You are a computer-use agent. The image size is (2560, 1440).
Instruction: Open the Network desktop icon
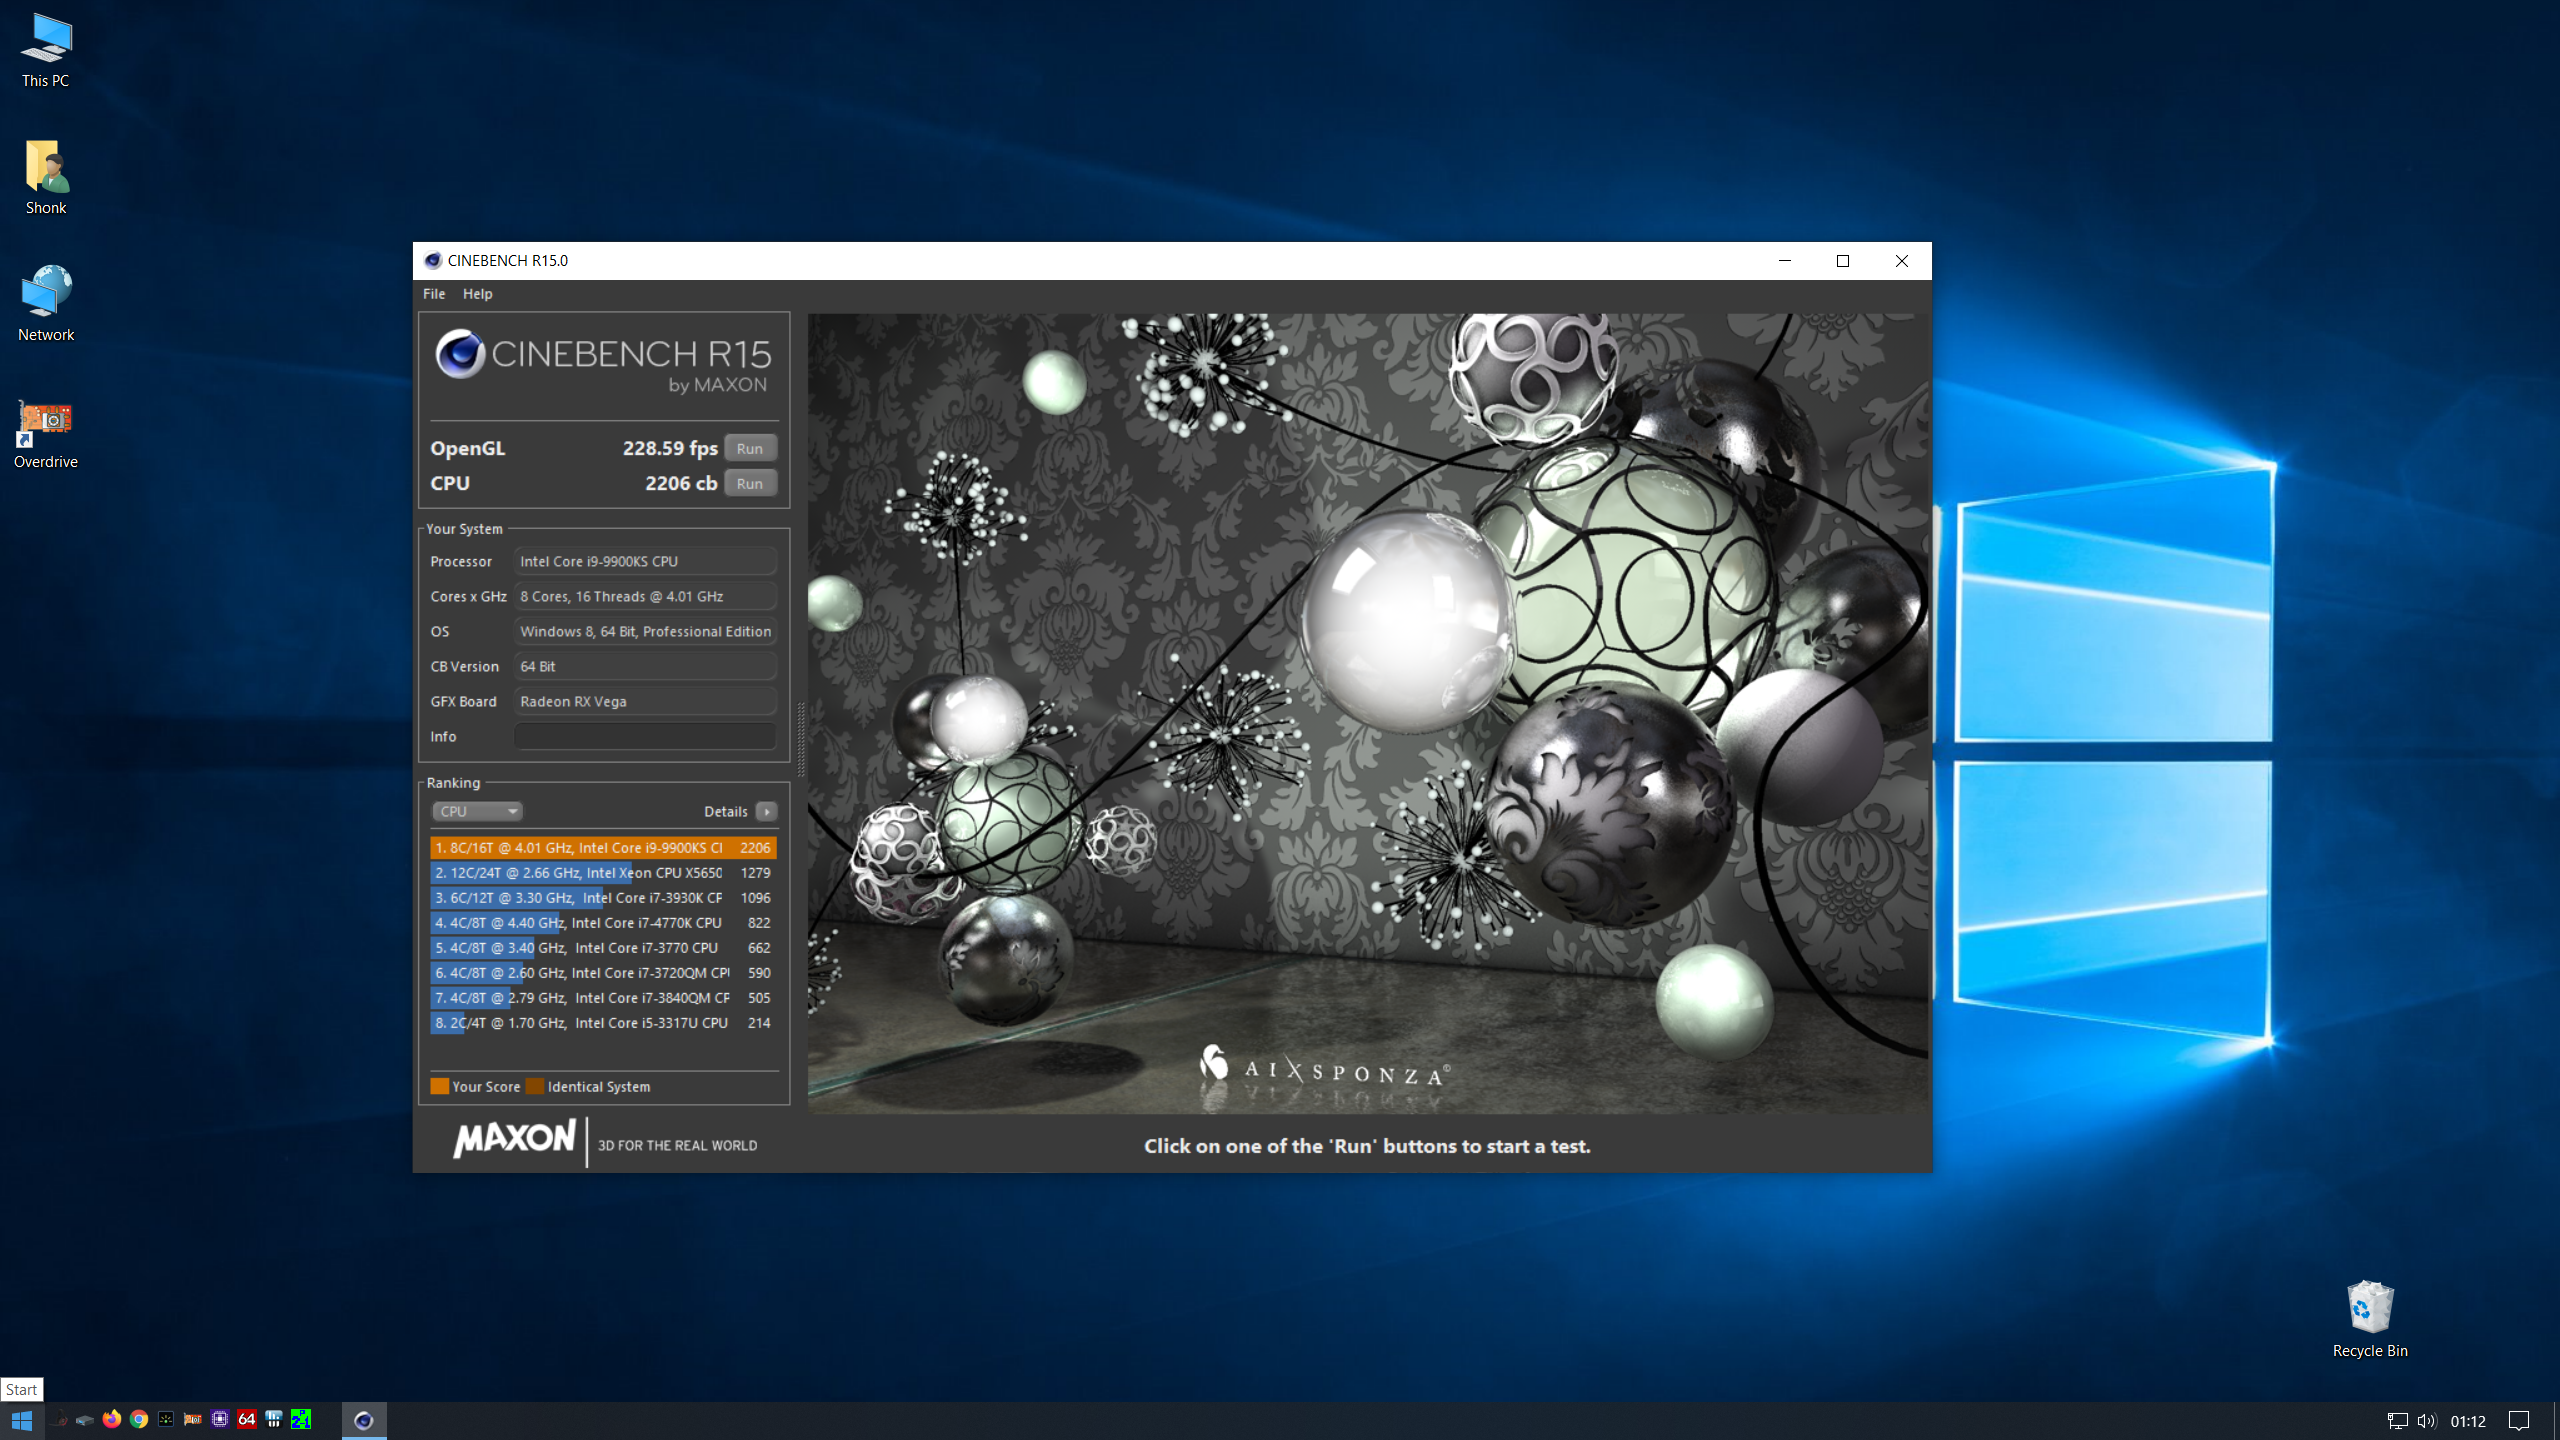tap(46, 304)
